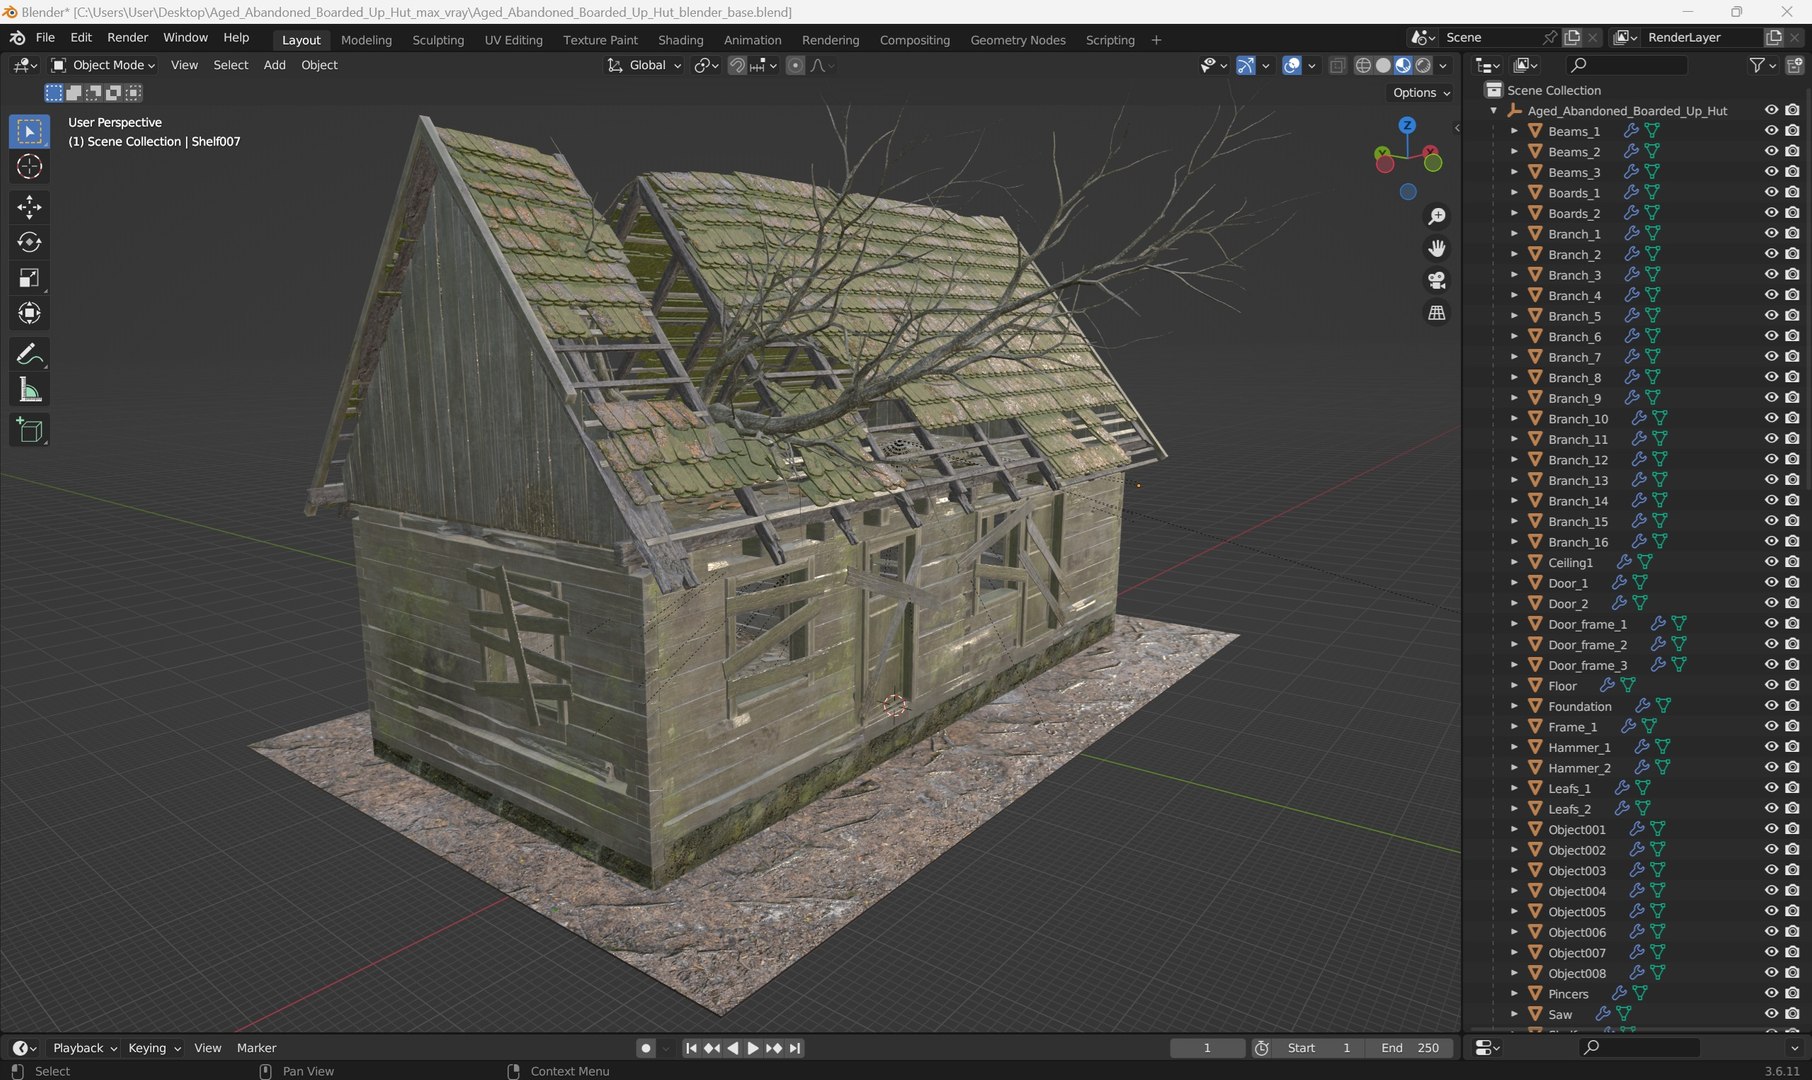Screen dimensions: 1812x1080
Task: Collapse Aged_Abandoned_Boarded_Up_Hut collection
Action: 1494,111
